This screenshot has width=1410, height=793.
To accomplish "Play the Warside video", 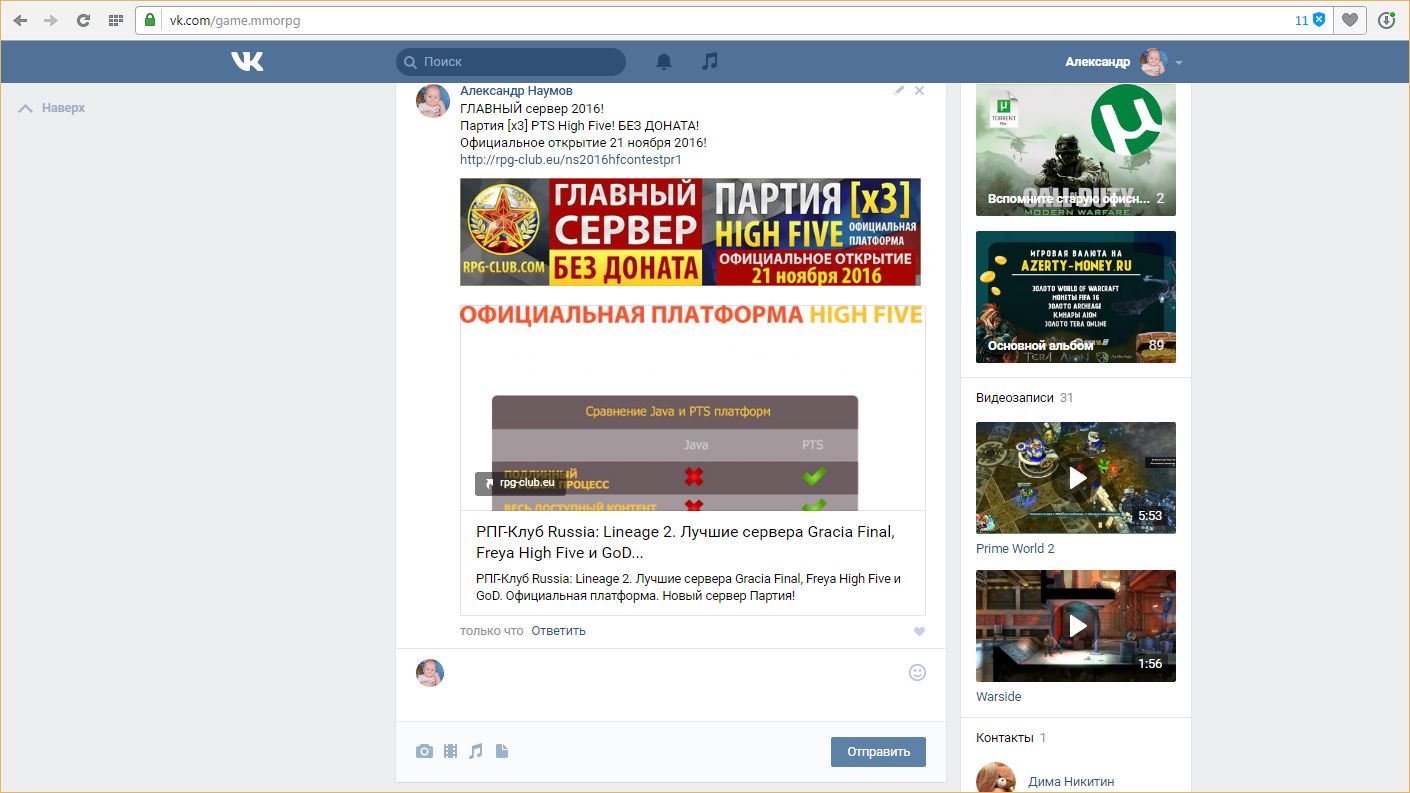I will (x=1076, y=626).
